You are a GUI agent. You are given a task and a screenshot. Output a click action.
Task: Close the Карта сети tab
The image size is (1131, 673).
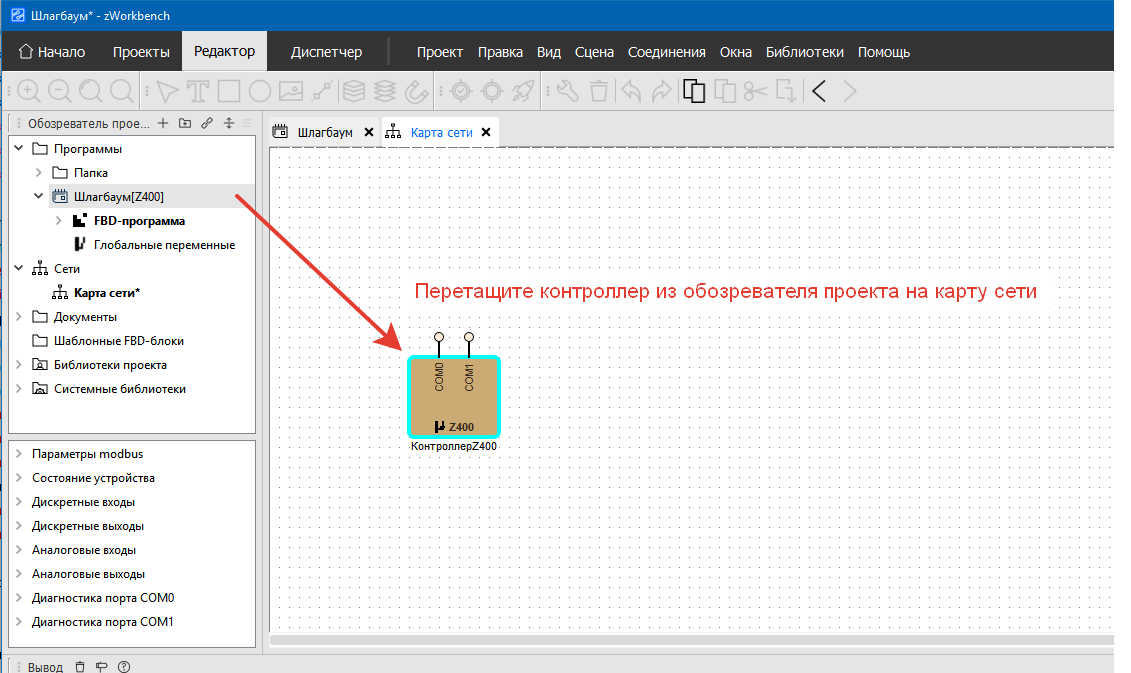click(487, 132)
